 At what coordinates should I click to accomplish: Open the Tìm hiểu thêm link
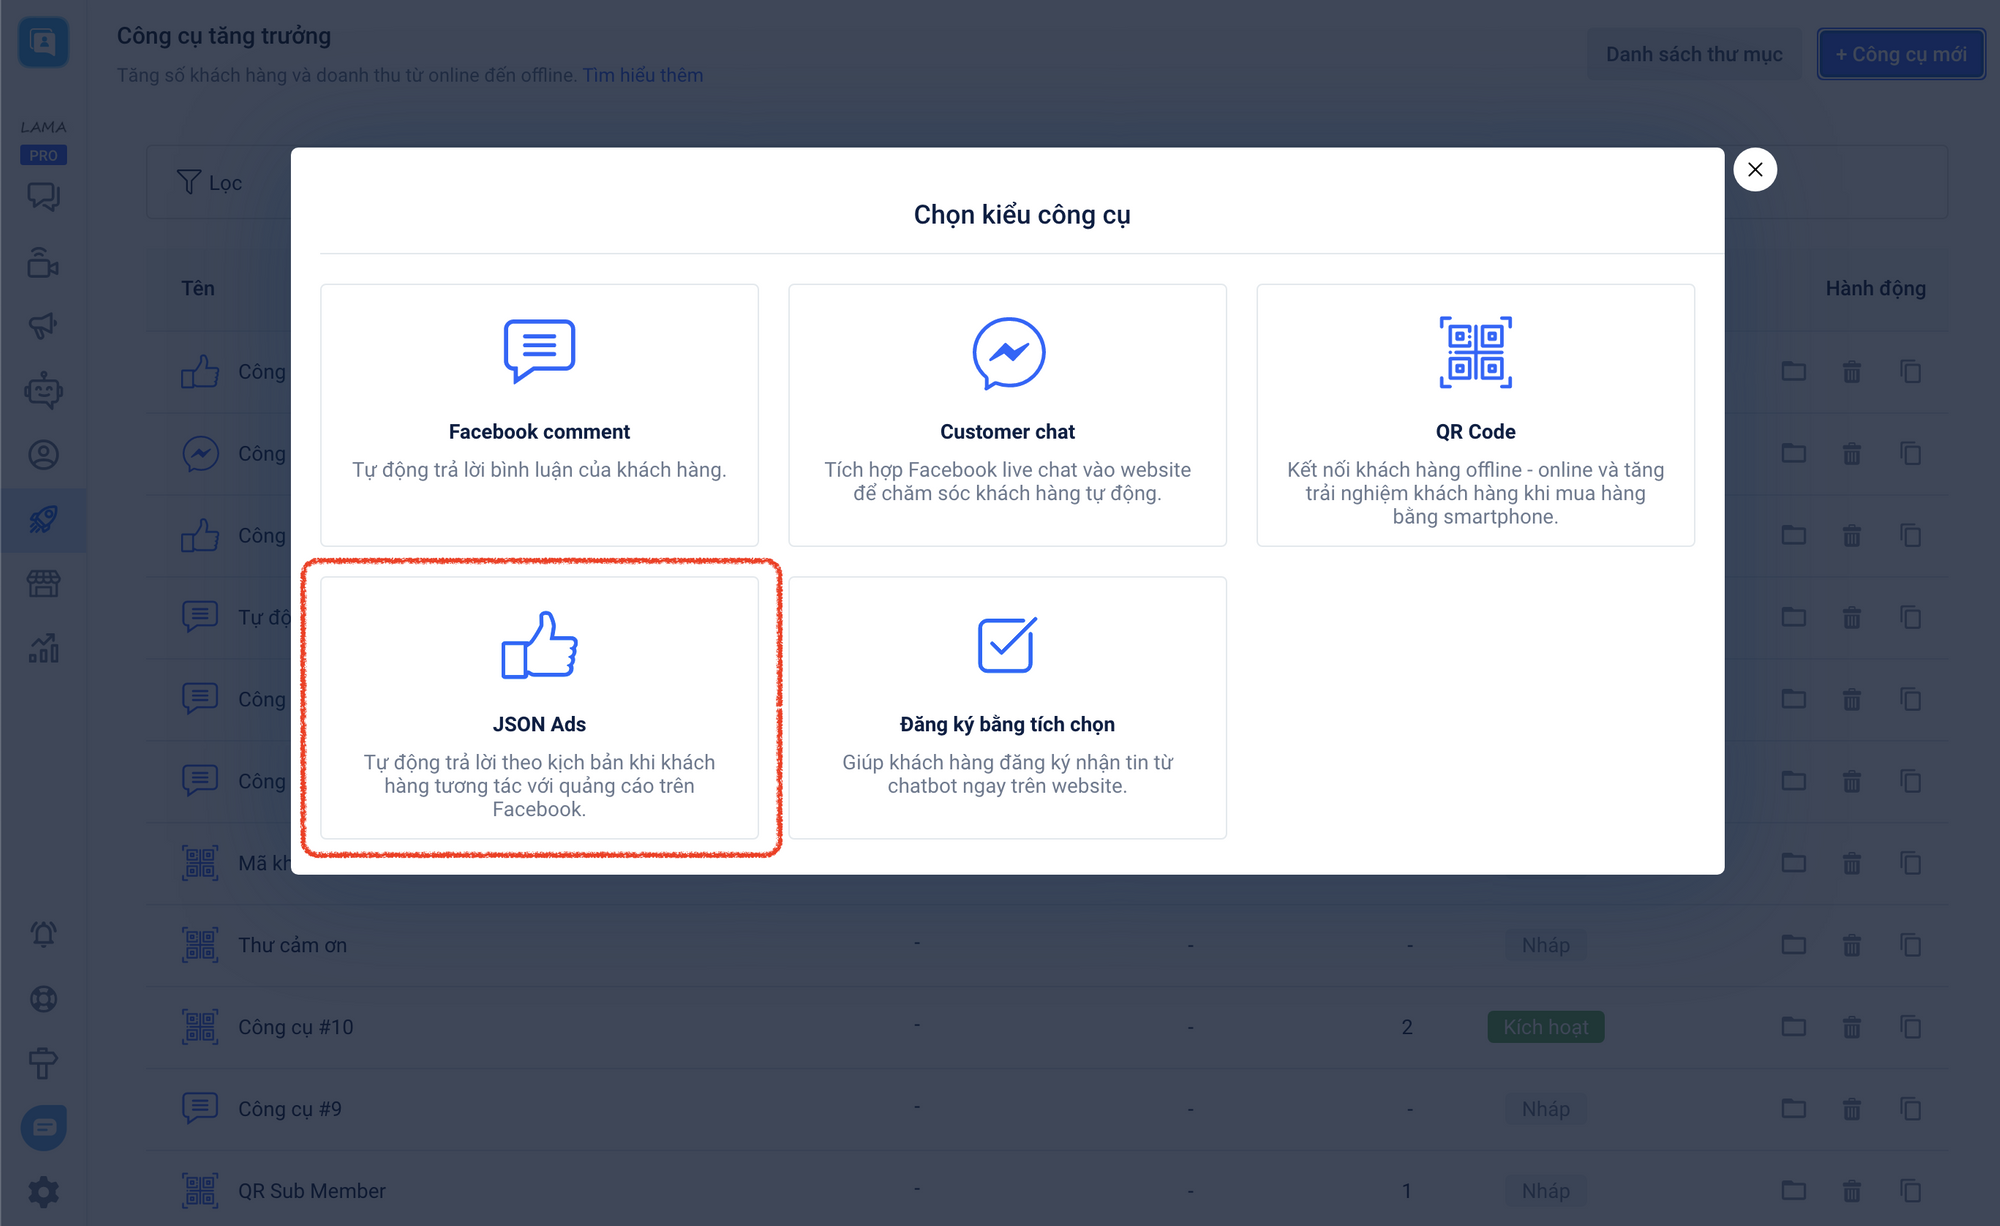642,75
